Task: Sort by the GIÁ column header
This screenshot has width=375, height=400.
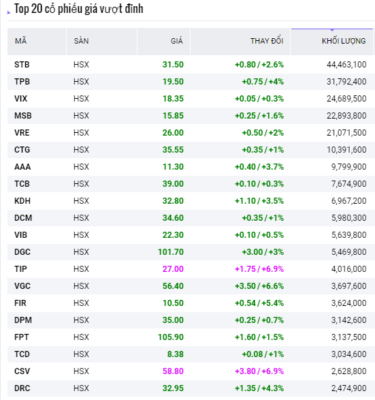Action: pyautogui.click(x=177, y=41)
